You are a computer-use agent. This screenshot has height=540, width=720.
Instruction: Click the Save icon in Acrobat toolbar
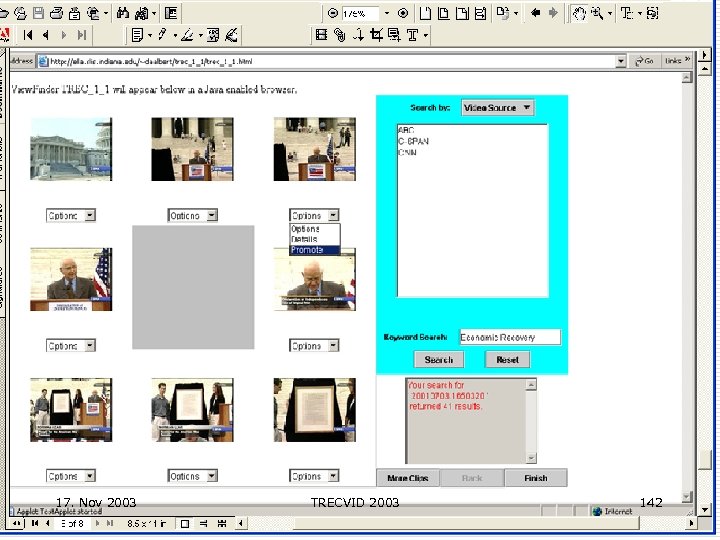[39, 13]
